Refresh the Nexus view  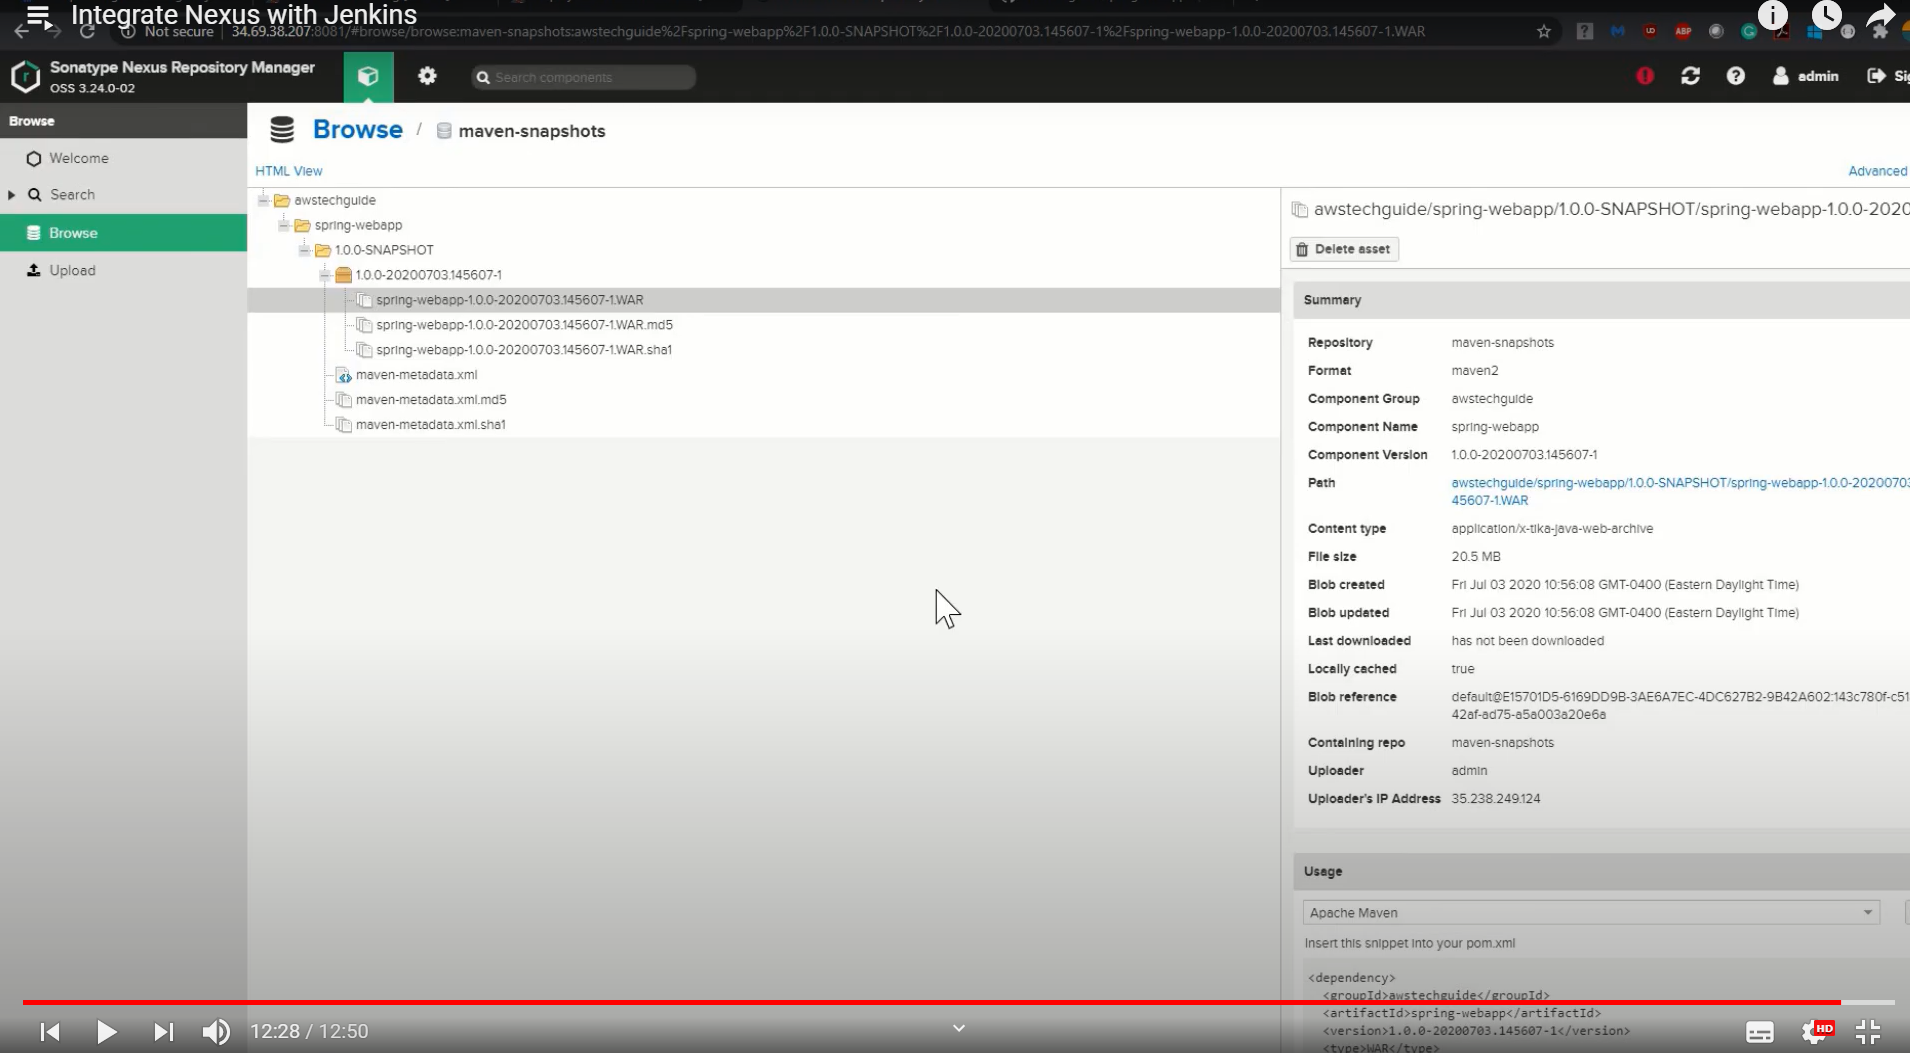click(1691, 76)
